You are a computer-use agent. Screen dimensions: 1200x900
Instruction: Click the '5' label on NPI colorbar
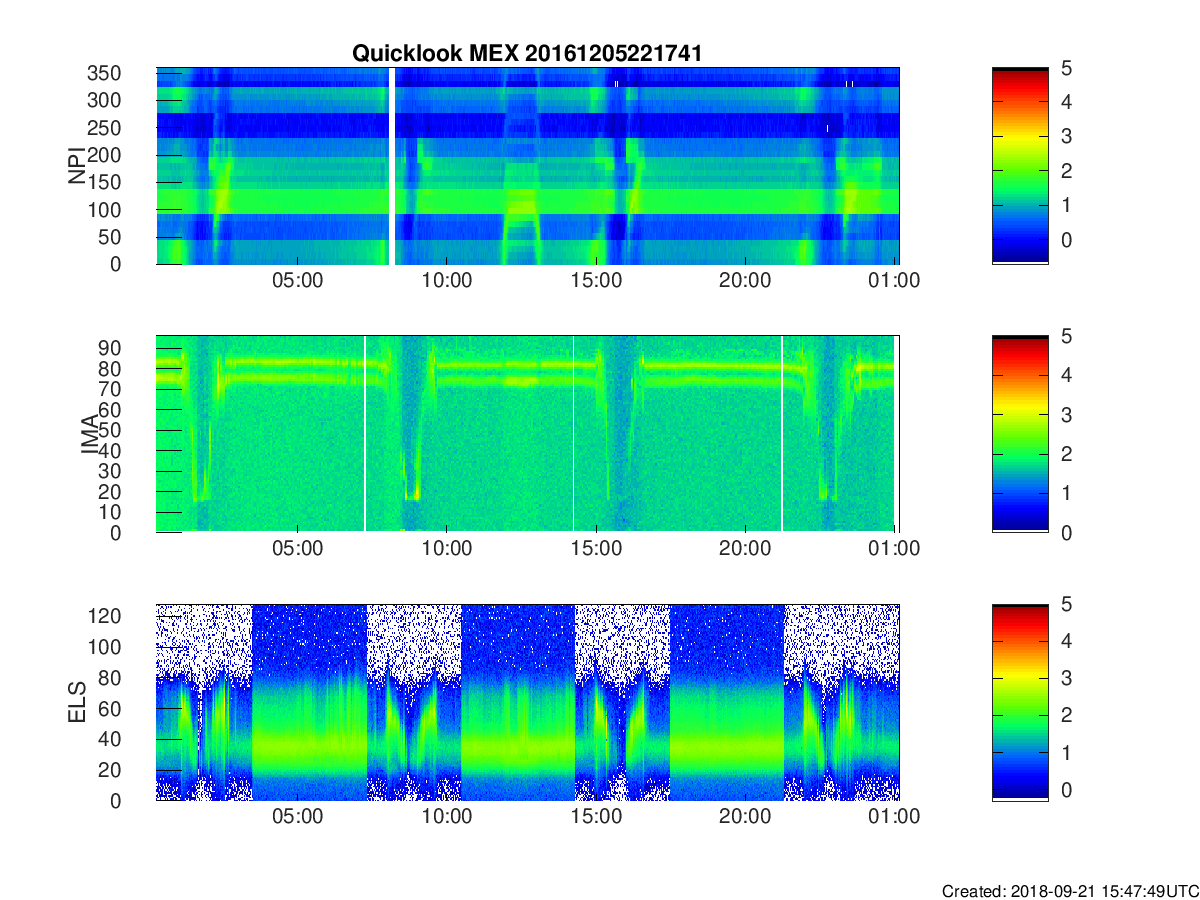pos(1066,68)
